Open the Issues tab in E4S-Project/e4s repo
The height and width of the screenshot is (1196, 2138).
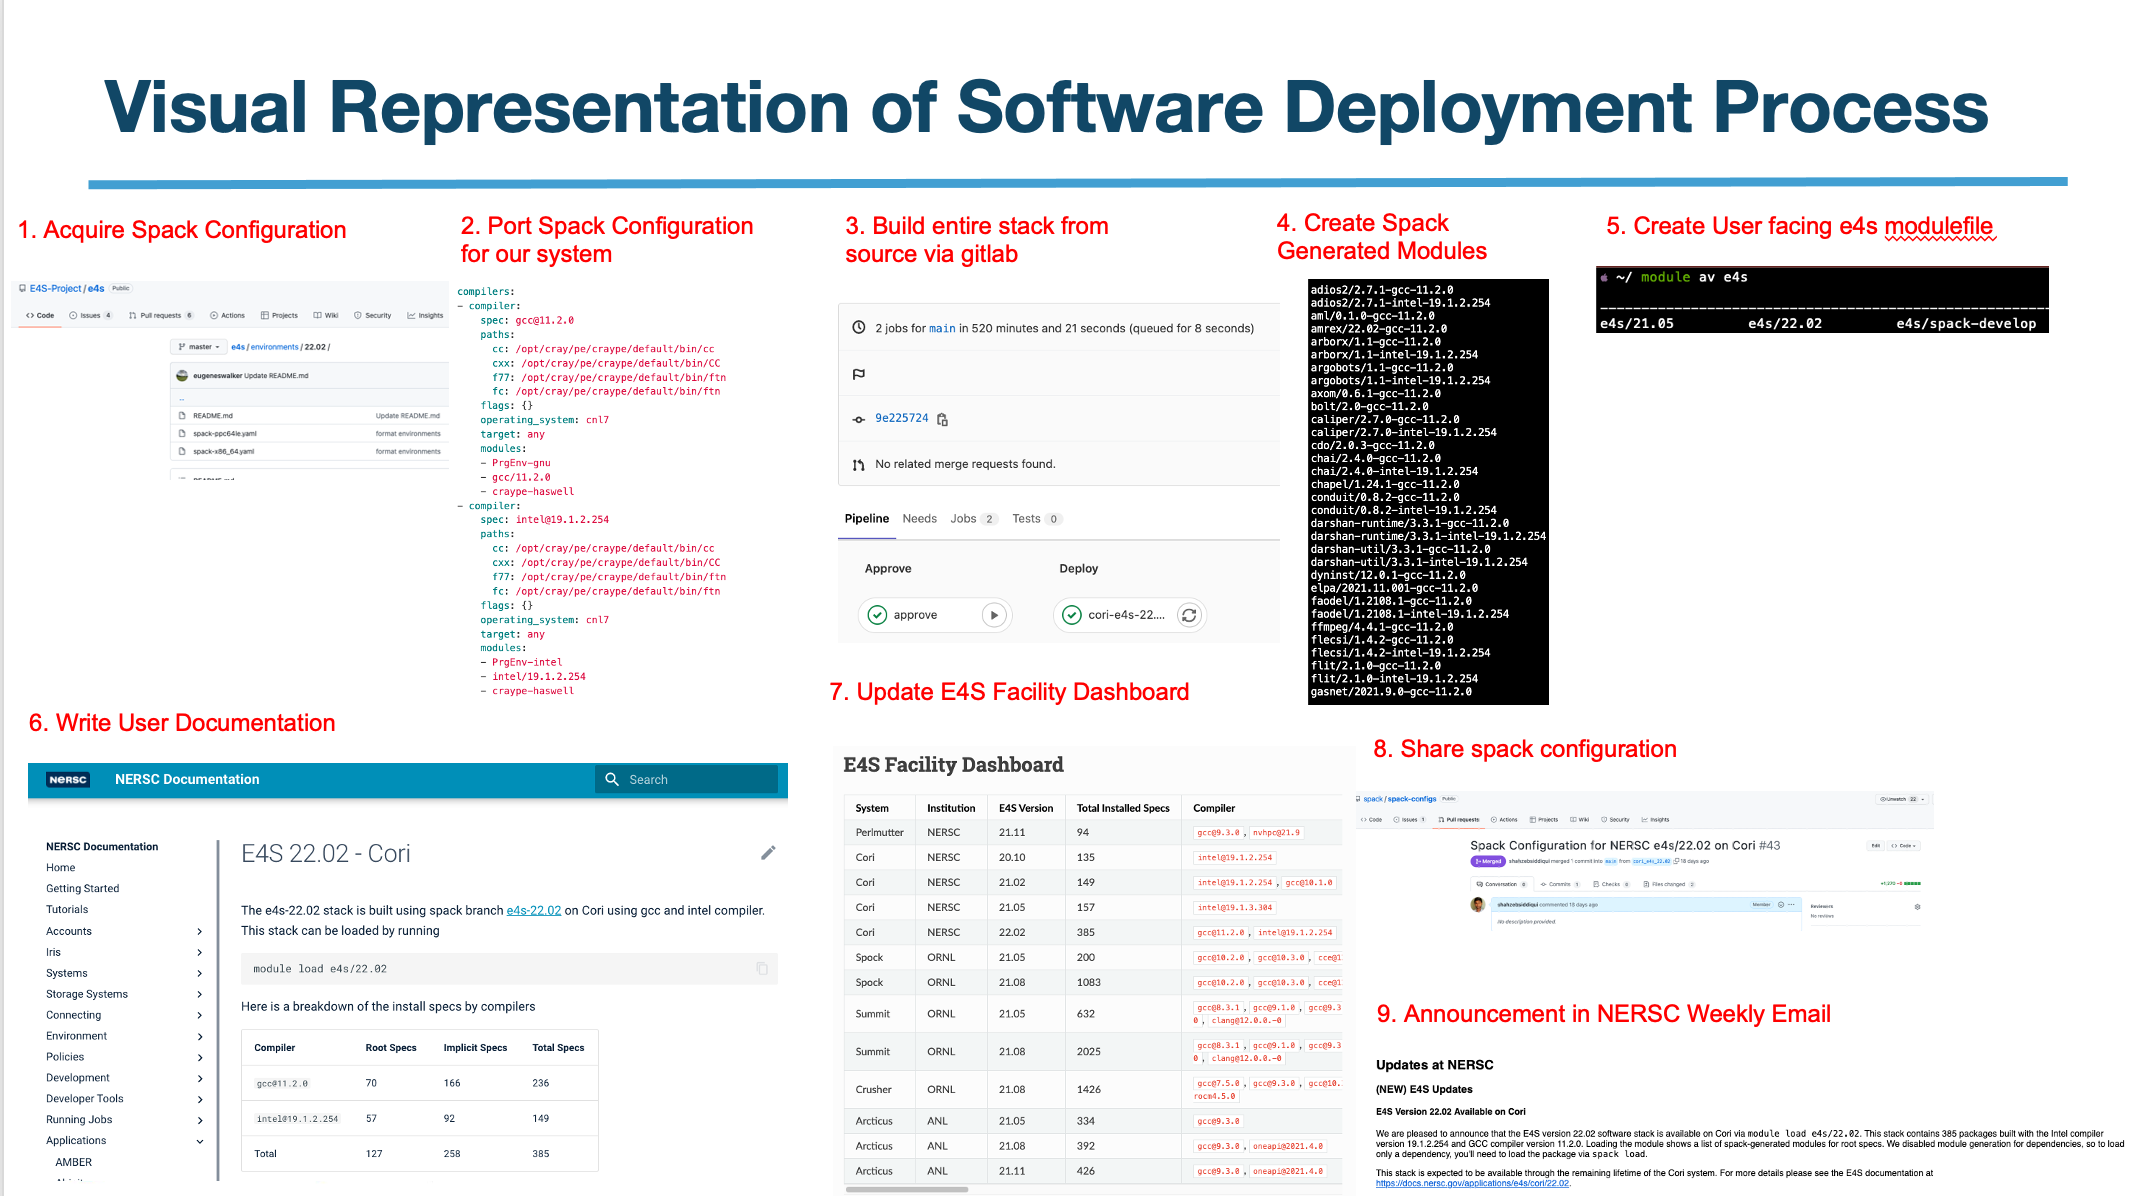[x=90, y=315]
